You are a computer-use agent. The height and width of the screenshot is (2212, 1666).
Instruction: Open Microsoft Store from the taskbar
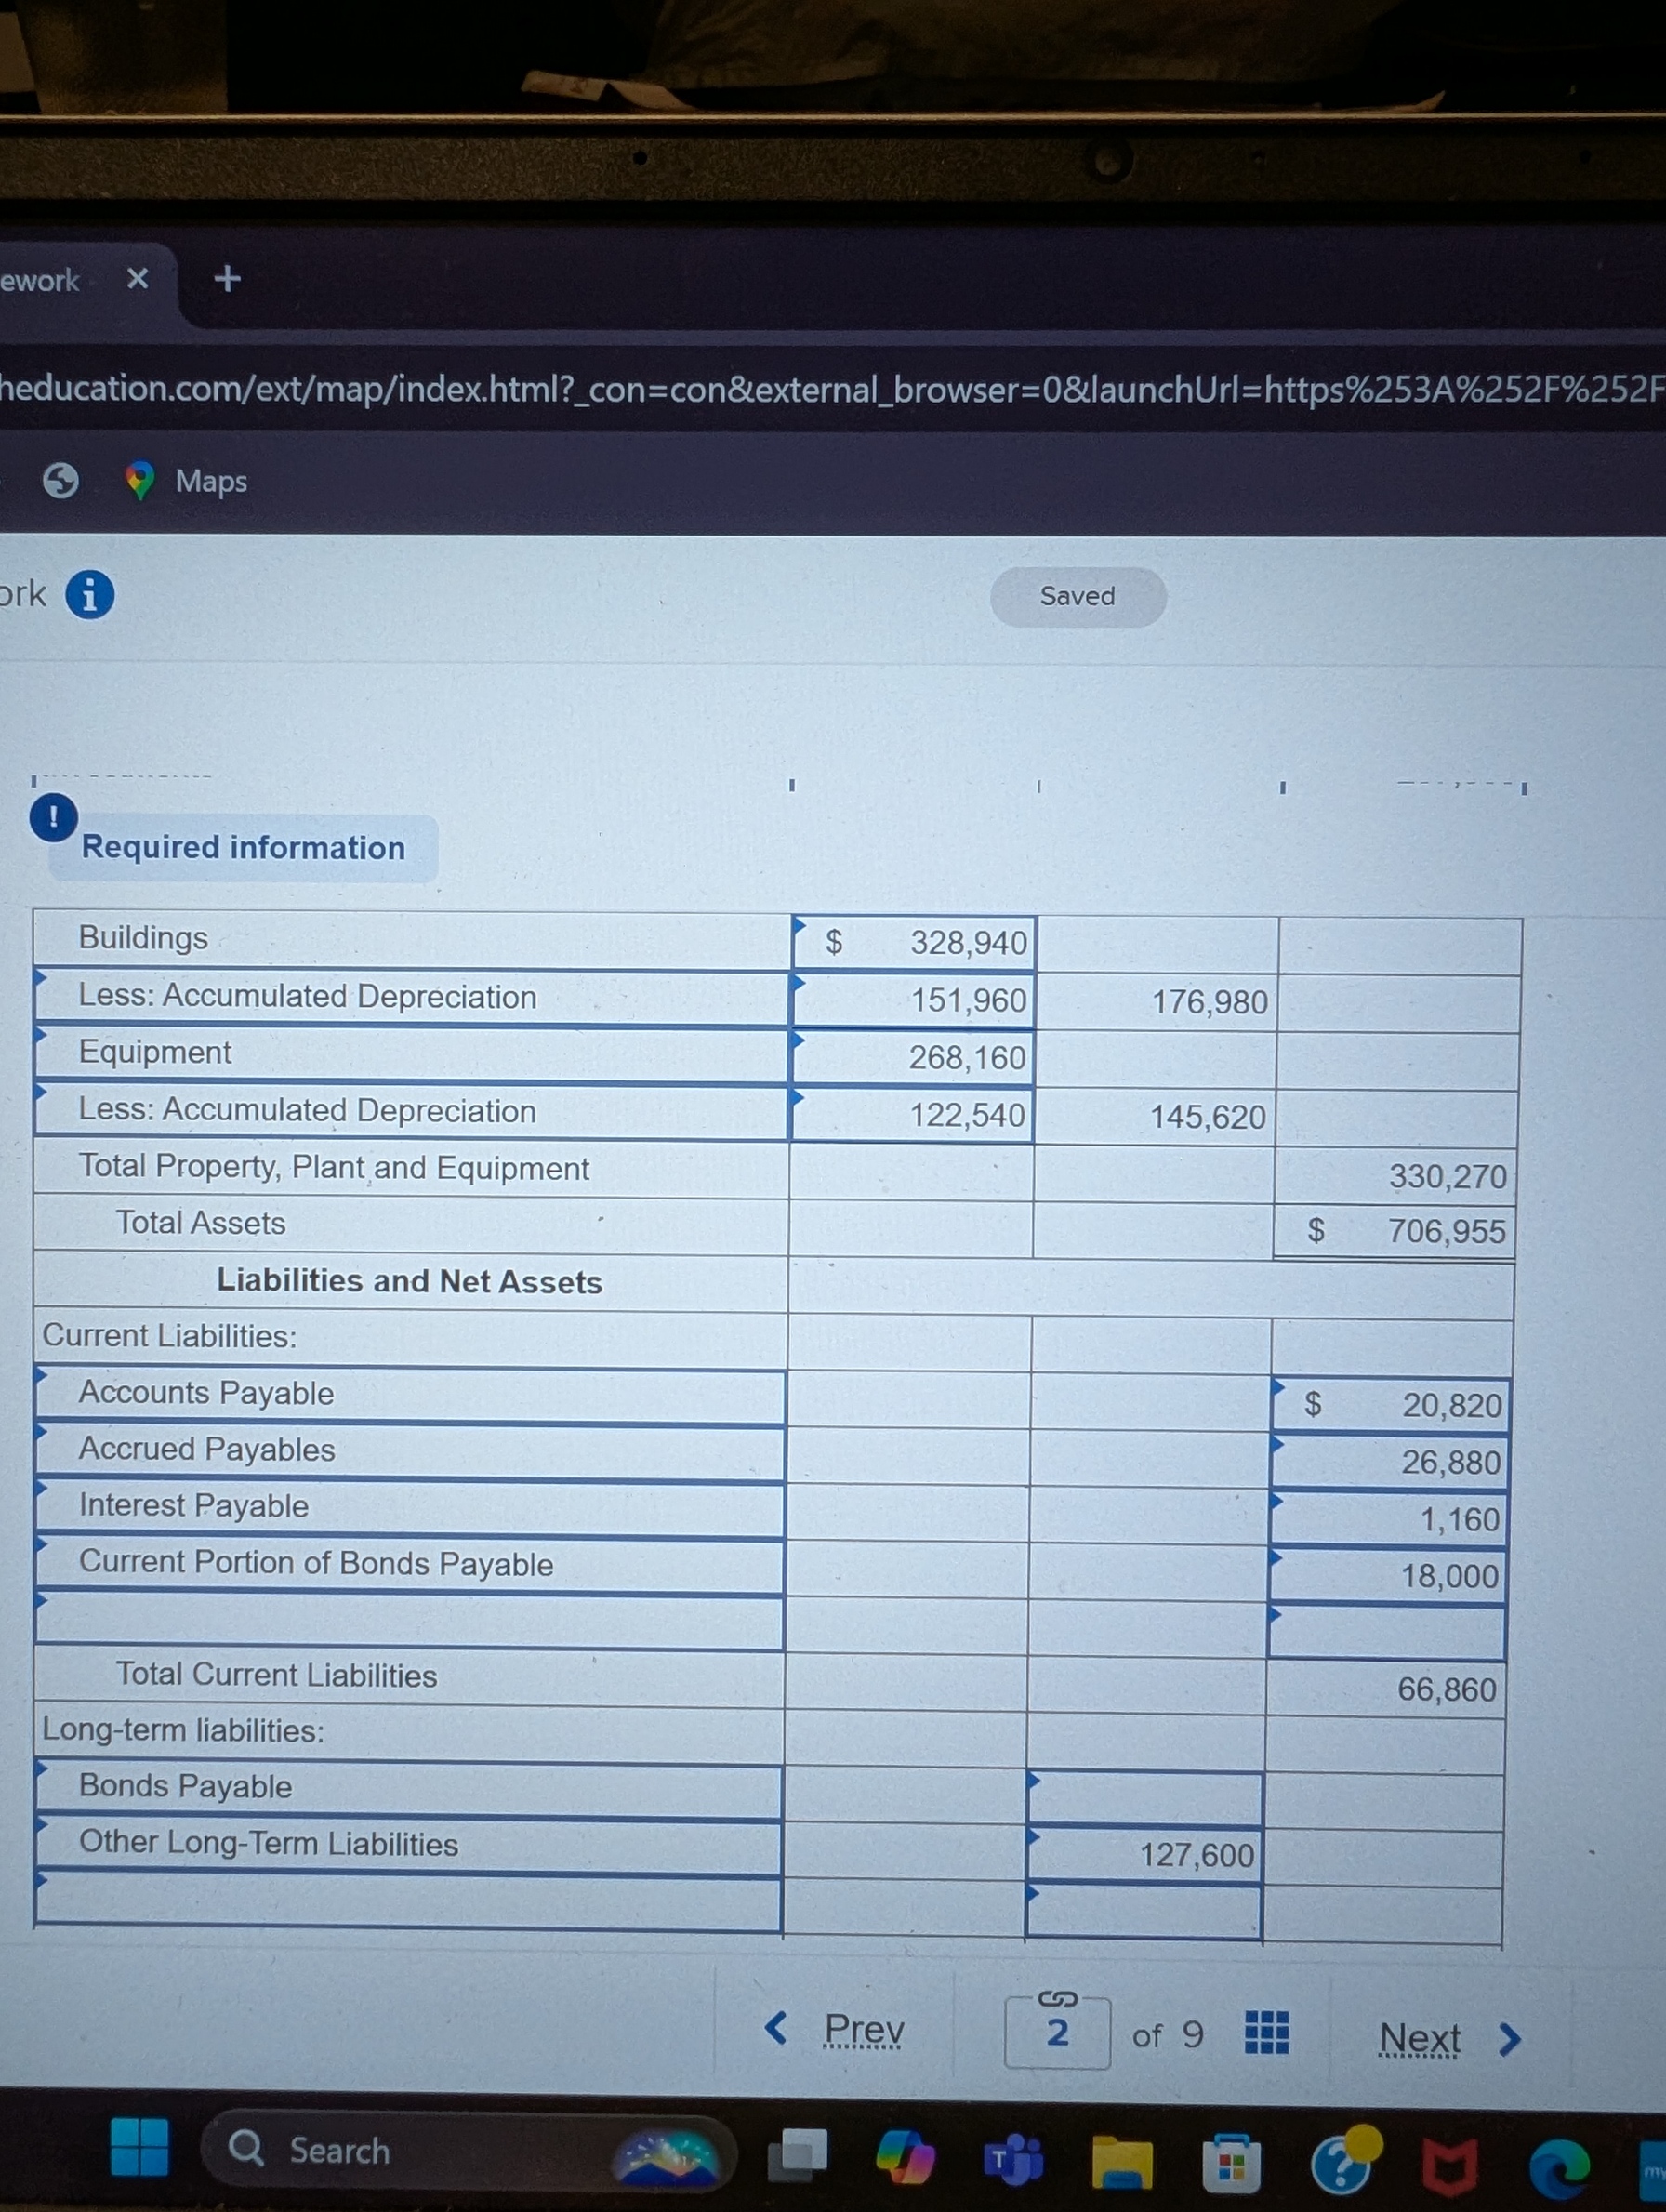click(x=1231, y=2164)
